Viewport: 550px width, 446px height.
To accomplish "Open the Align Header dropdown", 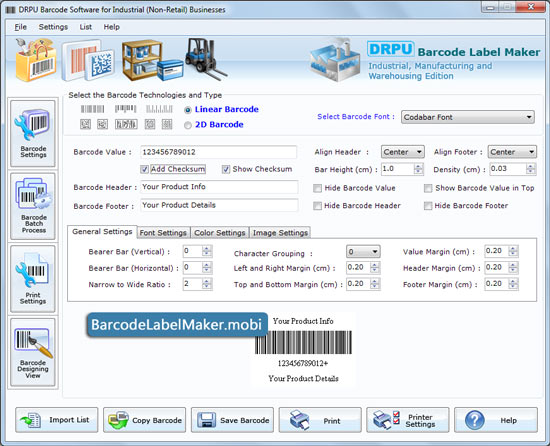I will 403,152.
